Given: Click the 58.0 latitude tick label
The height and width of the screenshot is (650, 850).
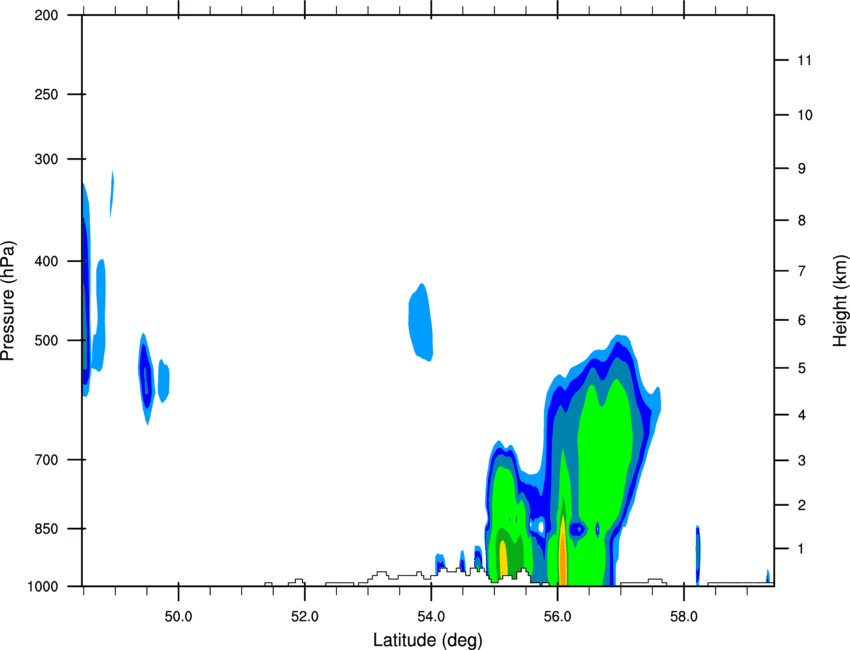Looking at the screenshot, I should [x=684, y=617].
